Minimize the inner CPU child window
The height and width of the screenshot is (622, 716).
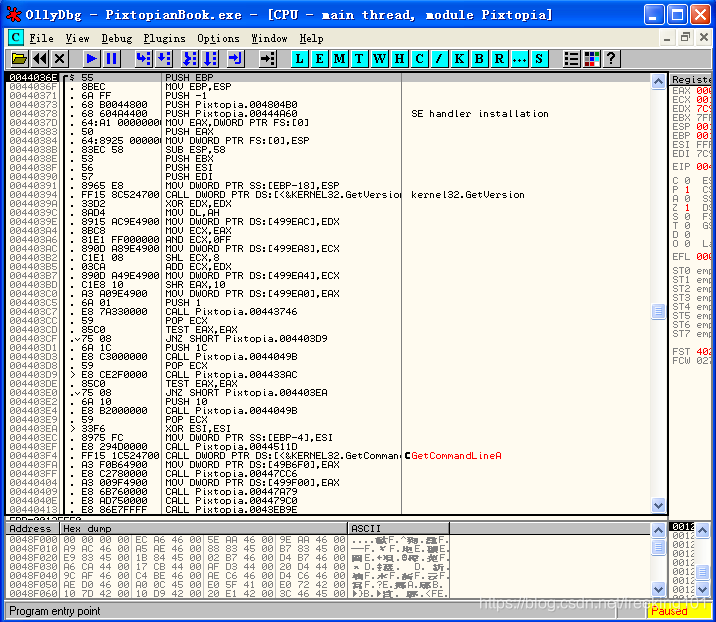667,38
